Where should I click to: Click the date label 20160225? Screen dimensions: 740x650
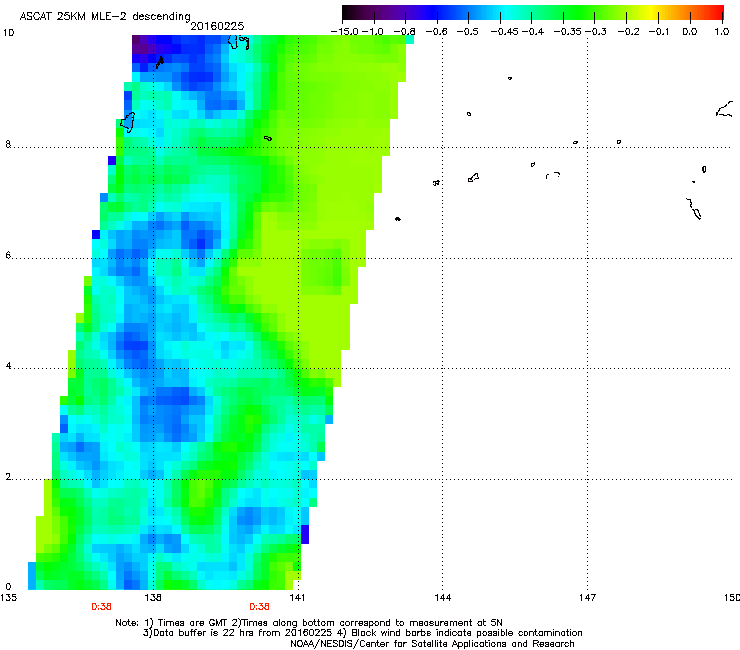pos(217,26)
